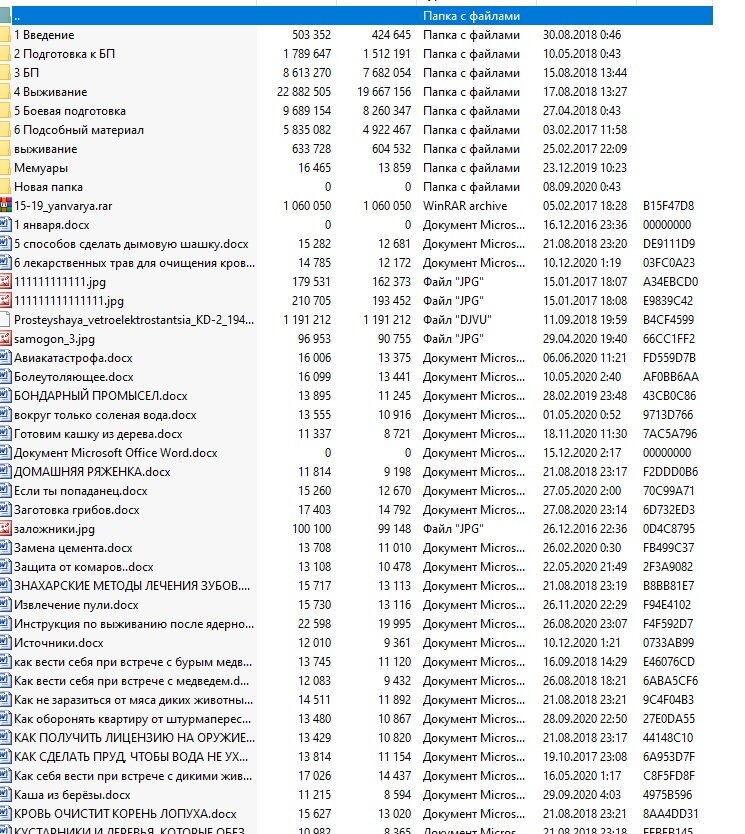Select 'КРОВЬ ОЧИСТИТ КОРЕНЬ ЛОПУХА.docx'
The width and height of the screenshot is (745, 834).
point(125,814)
